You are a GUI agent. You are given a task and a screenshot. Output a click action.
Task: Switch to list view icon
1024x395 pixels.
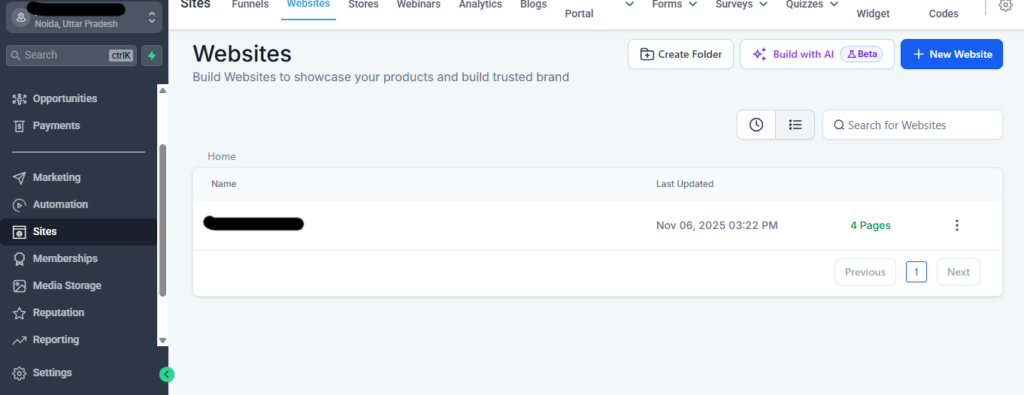coord(795,125)
